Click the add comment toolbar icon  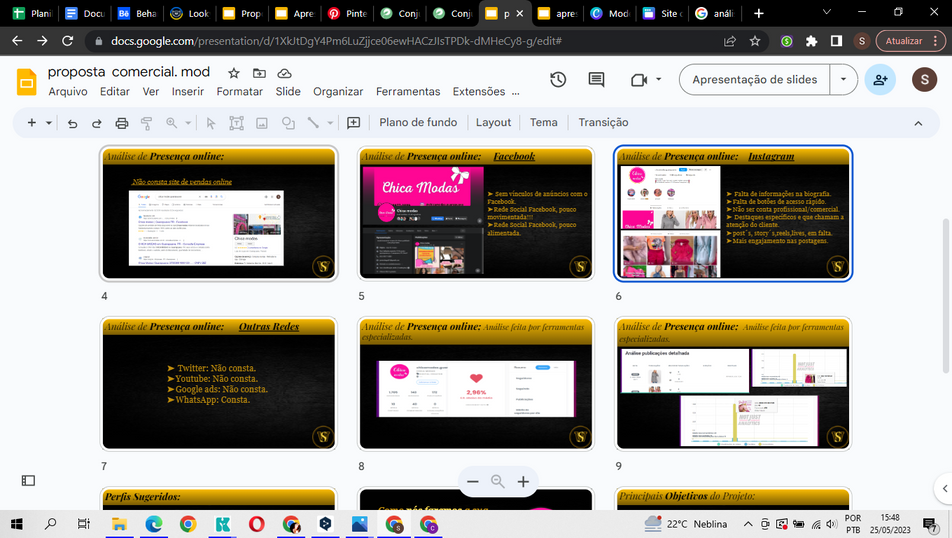[353, 123]
